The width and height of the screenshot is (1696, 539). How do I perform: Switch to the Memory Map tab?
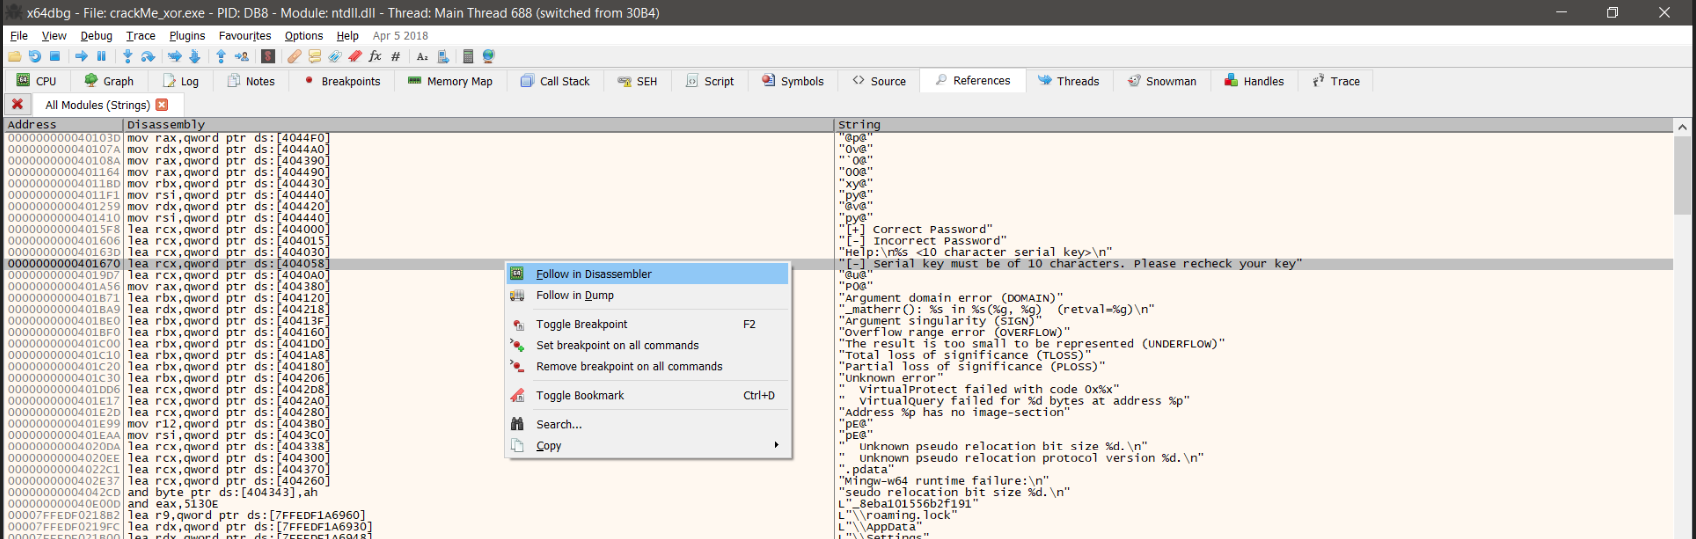[450, 81]
